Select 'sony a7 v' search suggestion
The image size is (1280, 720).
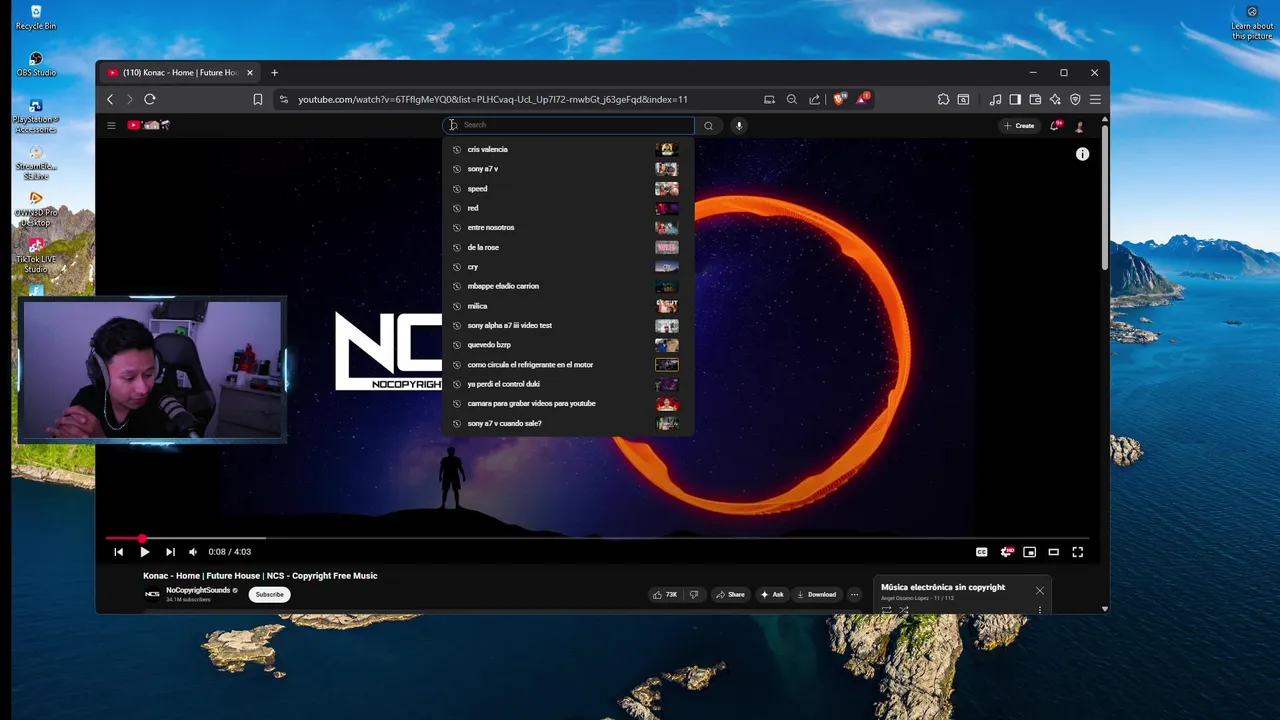tap(568, 169)
